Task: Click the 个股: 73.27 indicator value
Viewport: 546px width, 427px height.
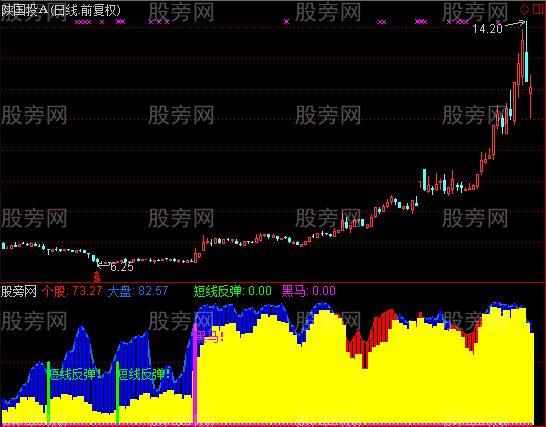Action: click(x=72, y=291)
